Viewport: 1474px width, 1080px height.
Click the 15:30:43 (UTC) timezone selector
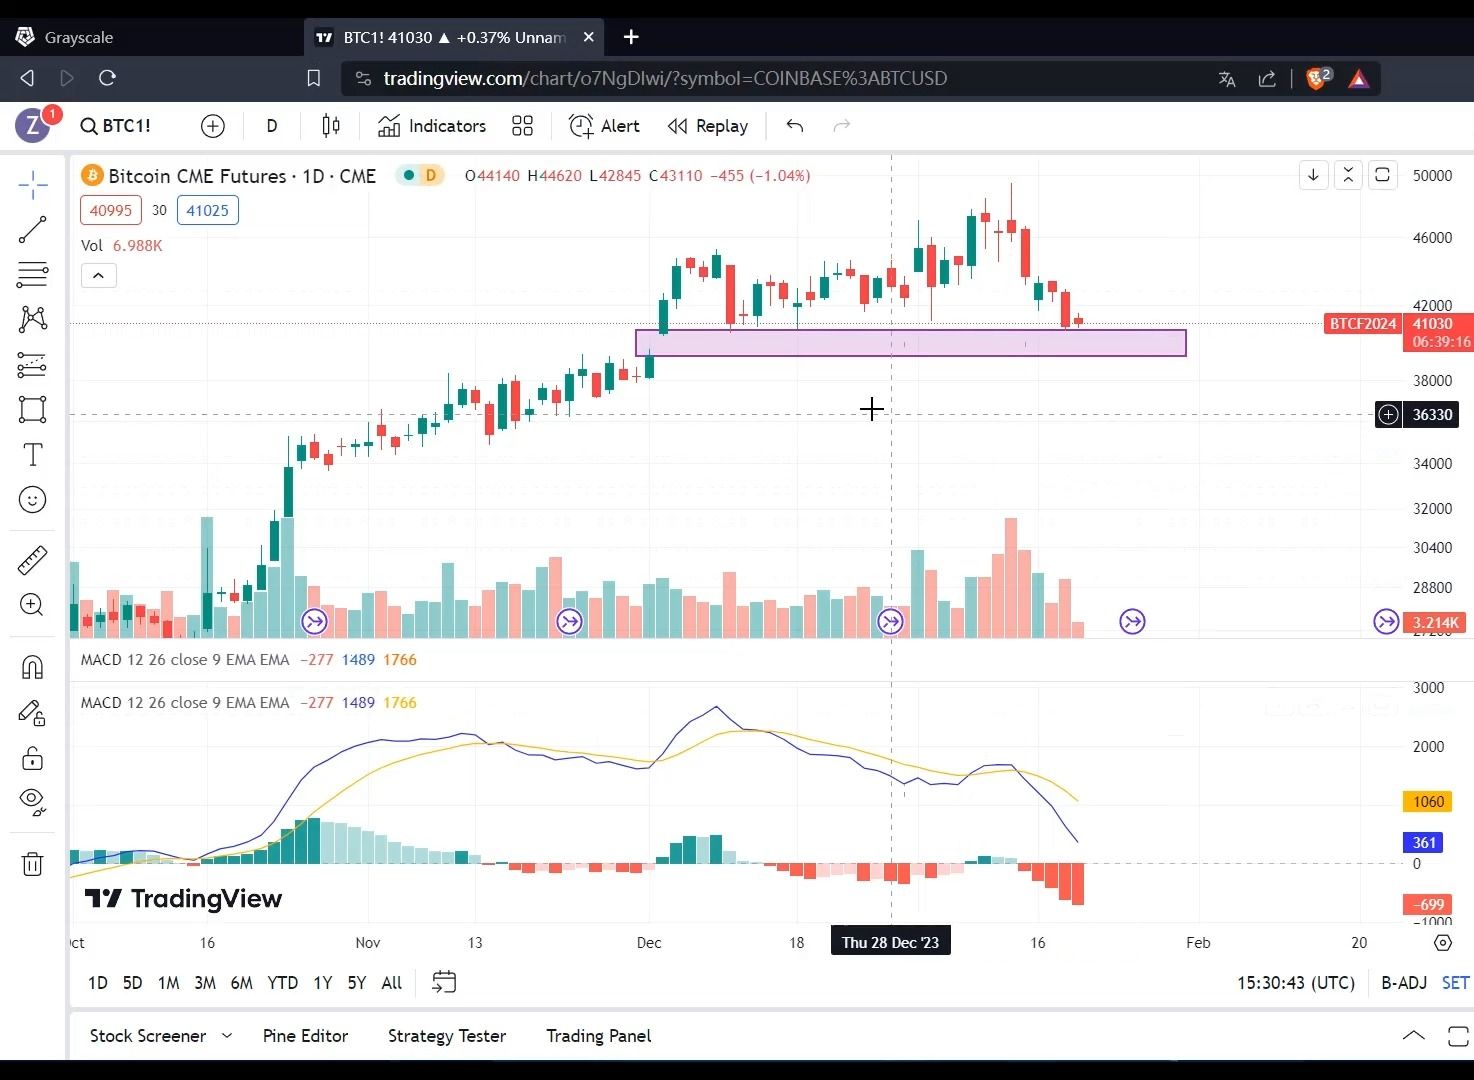click(x=1296, y=983)
